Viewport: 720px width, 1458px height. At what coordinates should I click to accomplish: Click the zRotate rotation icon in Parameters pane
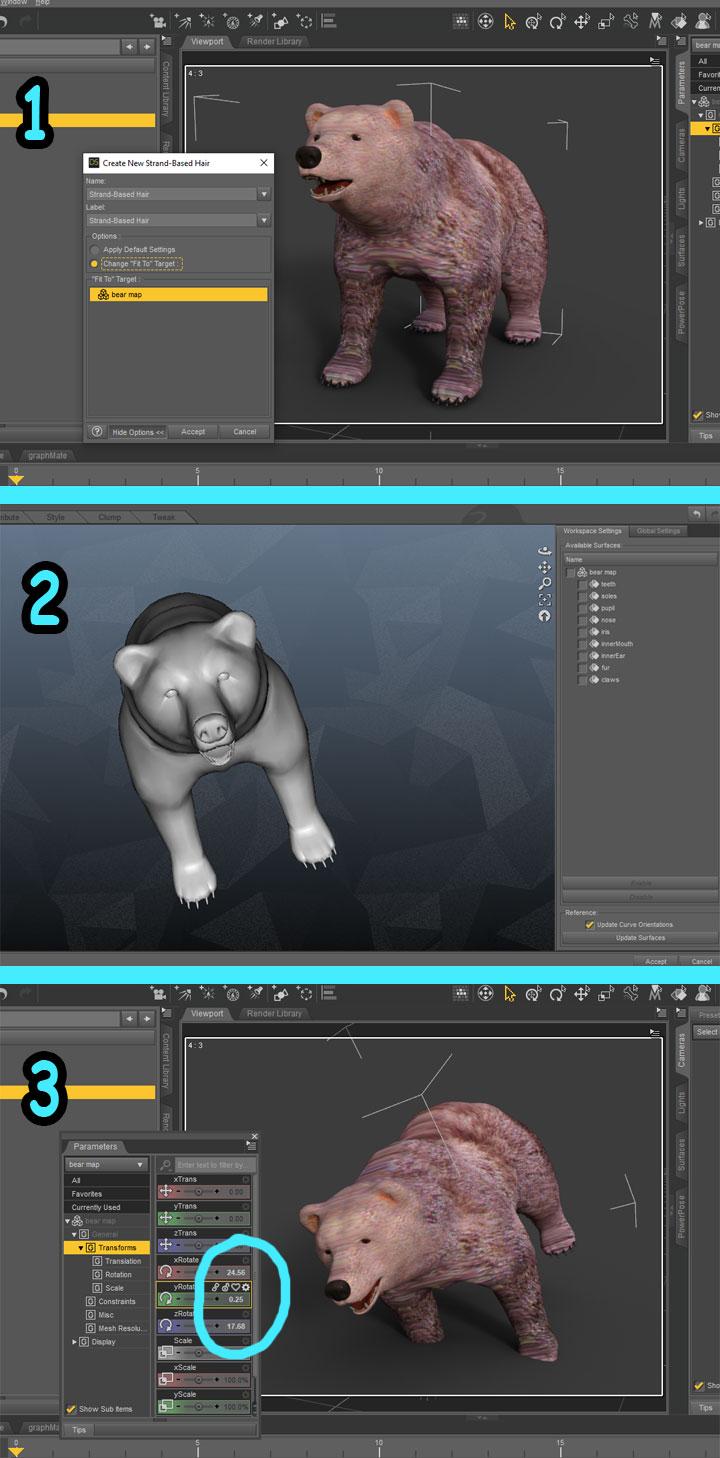click(165, 1325)
